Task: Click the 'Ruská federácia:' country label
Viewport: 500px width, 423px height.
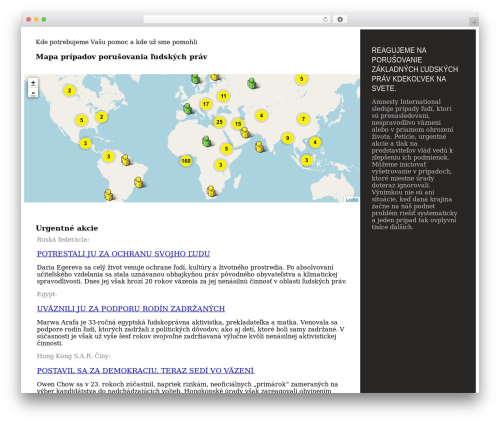Action: 63,240
